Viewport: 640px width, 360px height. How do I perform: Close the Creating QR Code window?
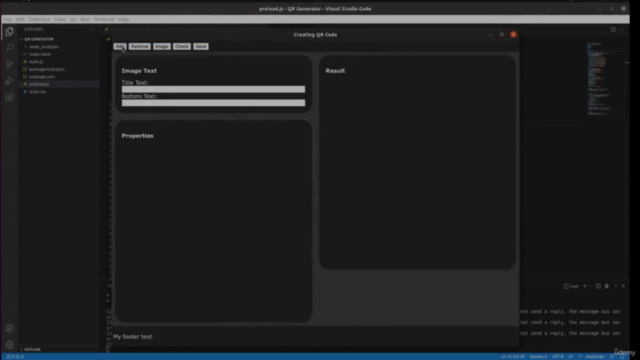click(513, 35)
